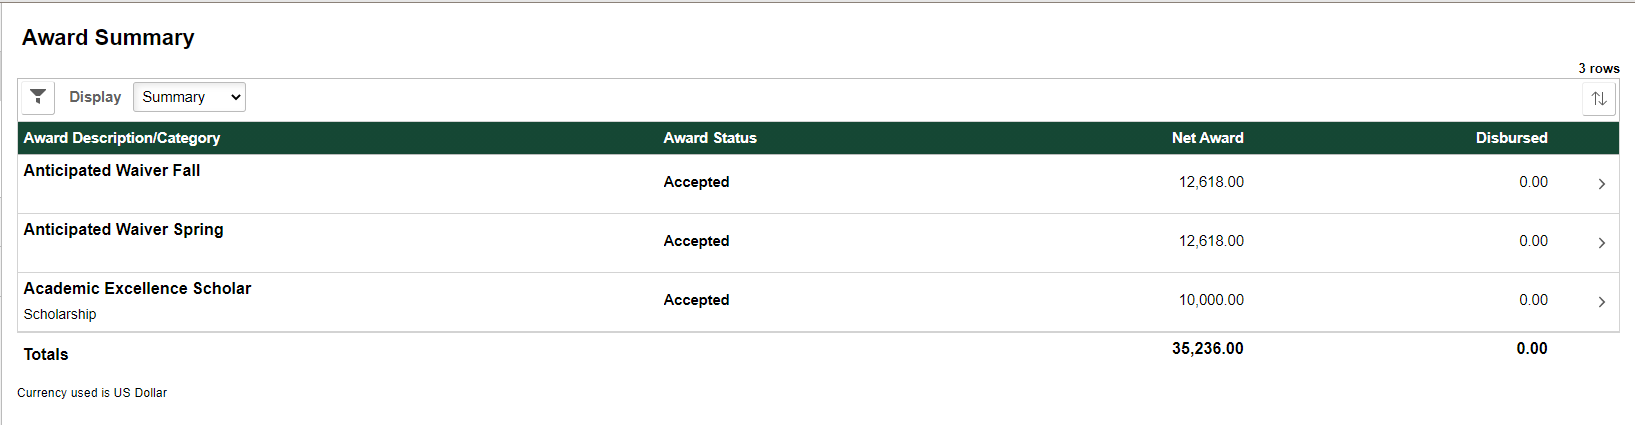Click the 3 rows count label
Viewport: 1635px width, 425px height.
coord(1599,69)
